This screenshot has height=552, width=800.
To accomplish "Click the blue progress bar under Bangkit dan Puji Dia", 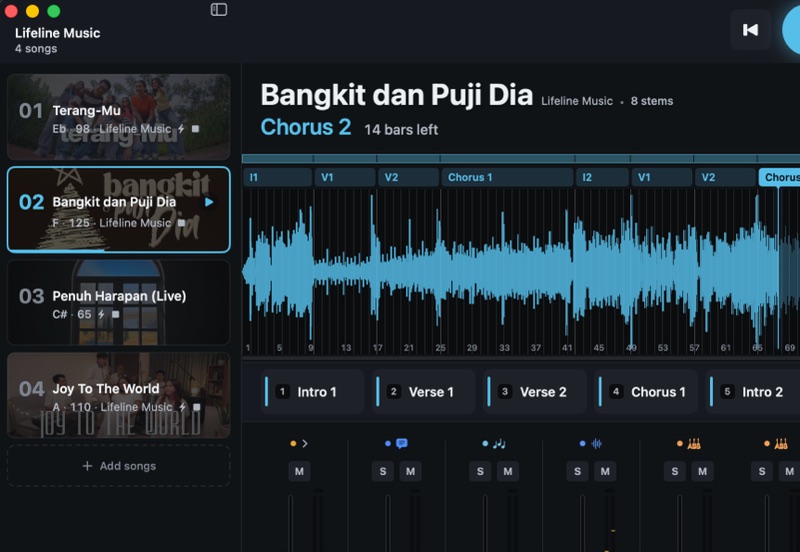I will pyautogui.click(x=56, y=250).
